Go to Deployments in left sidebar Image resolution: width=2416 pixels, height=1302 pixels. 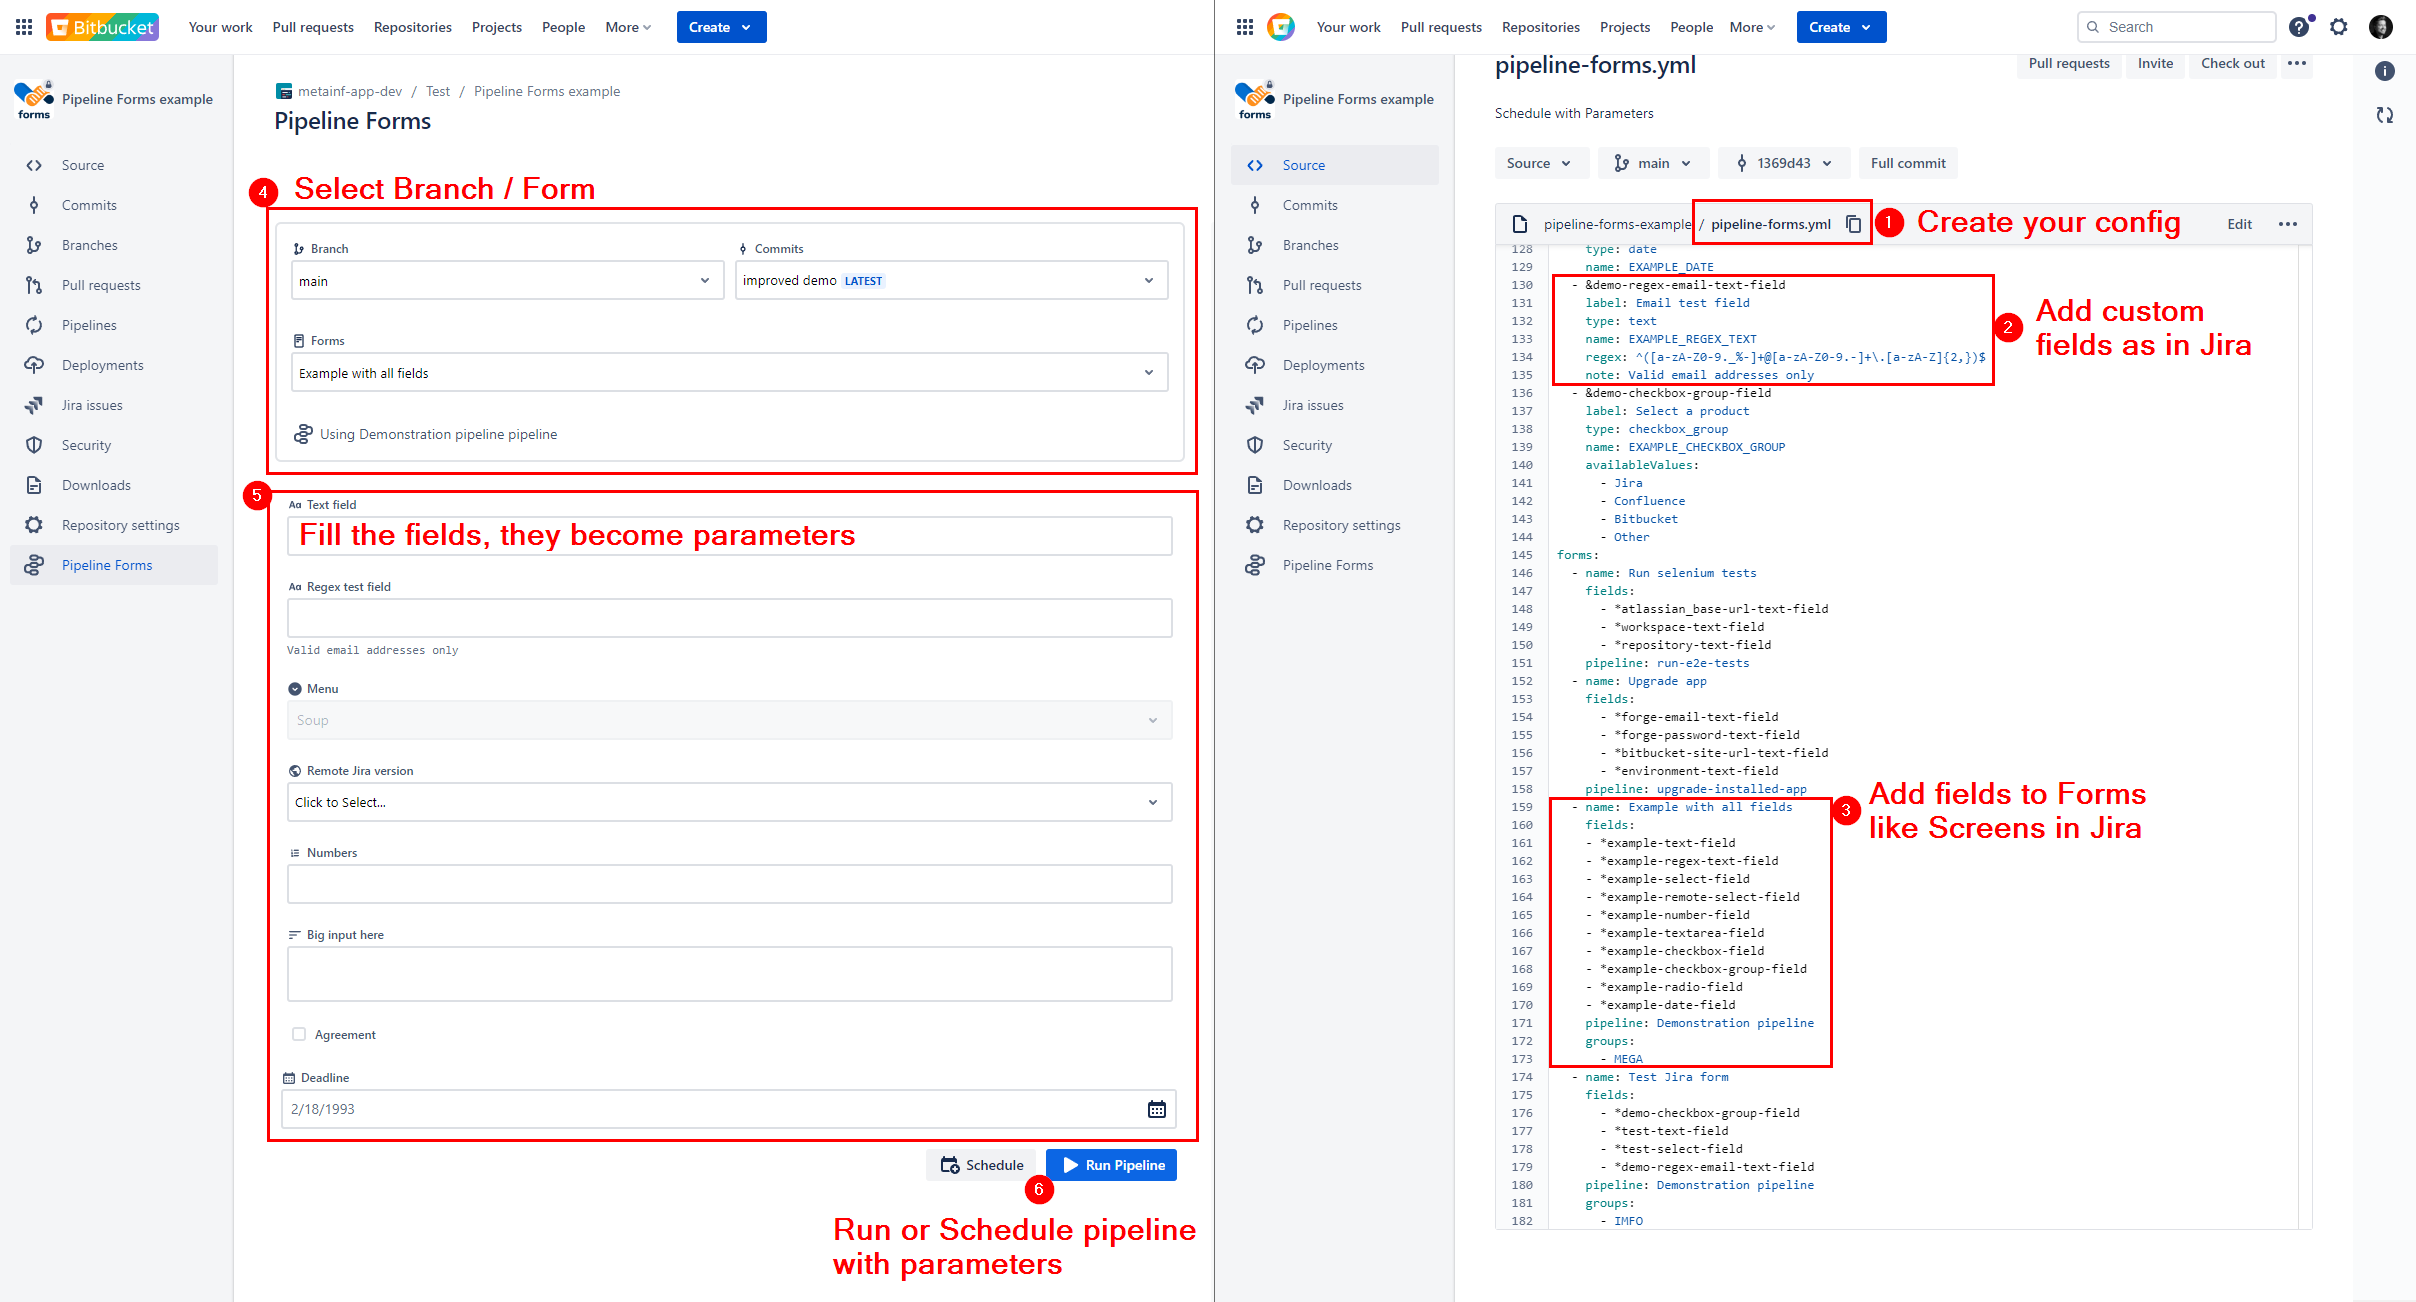(x=102, y=365)
